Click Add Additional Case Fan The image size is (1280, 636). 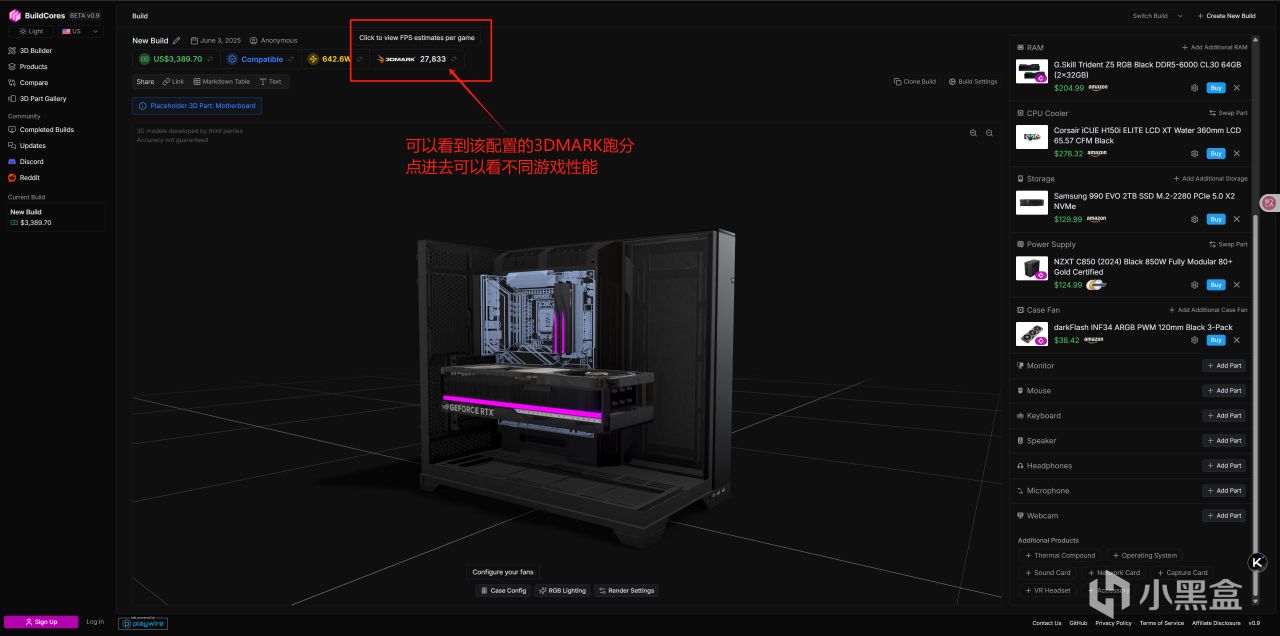[x=1209, y=310]
